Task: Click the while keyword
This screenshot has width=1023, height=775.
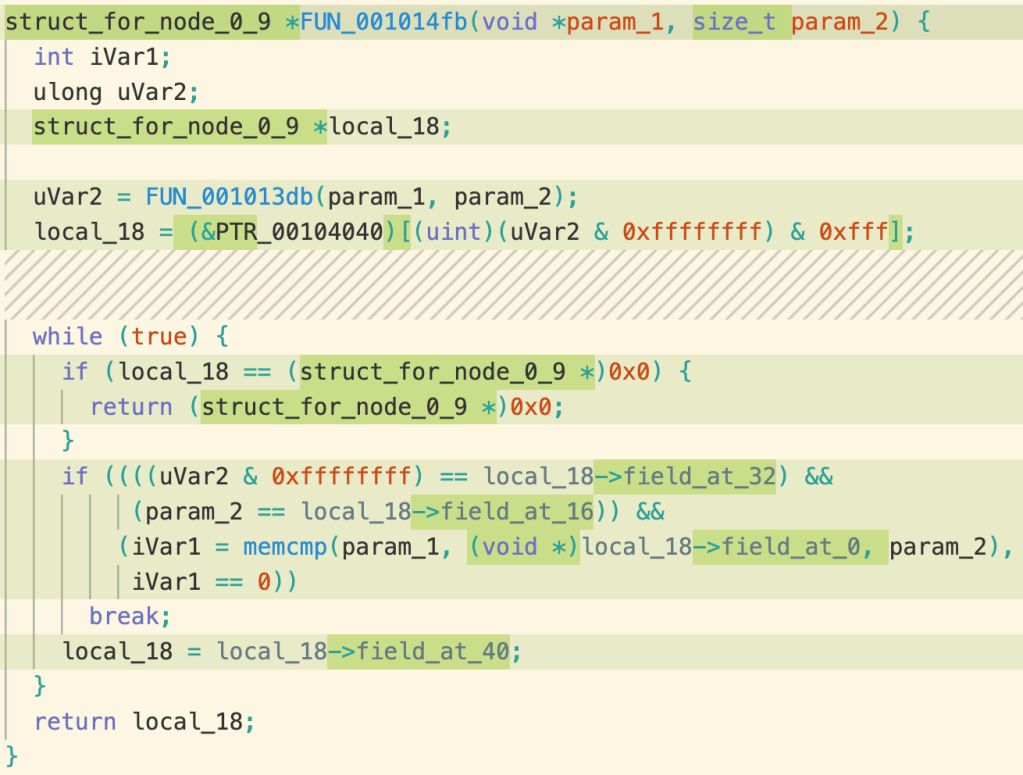Action: click(67, 337)
